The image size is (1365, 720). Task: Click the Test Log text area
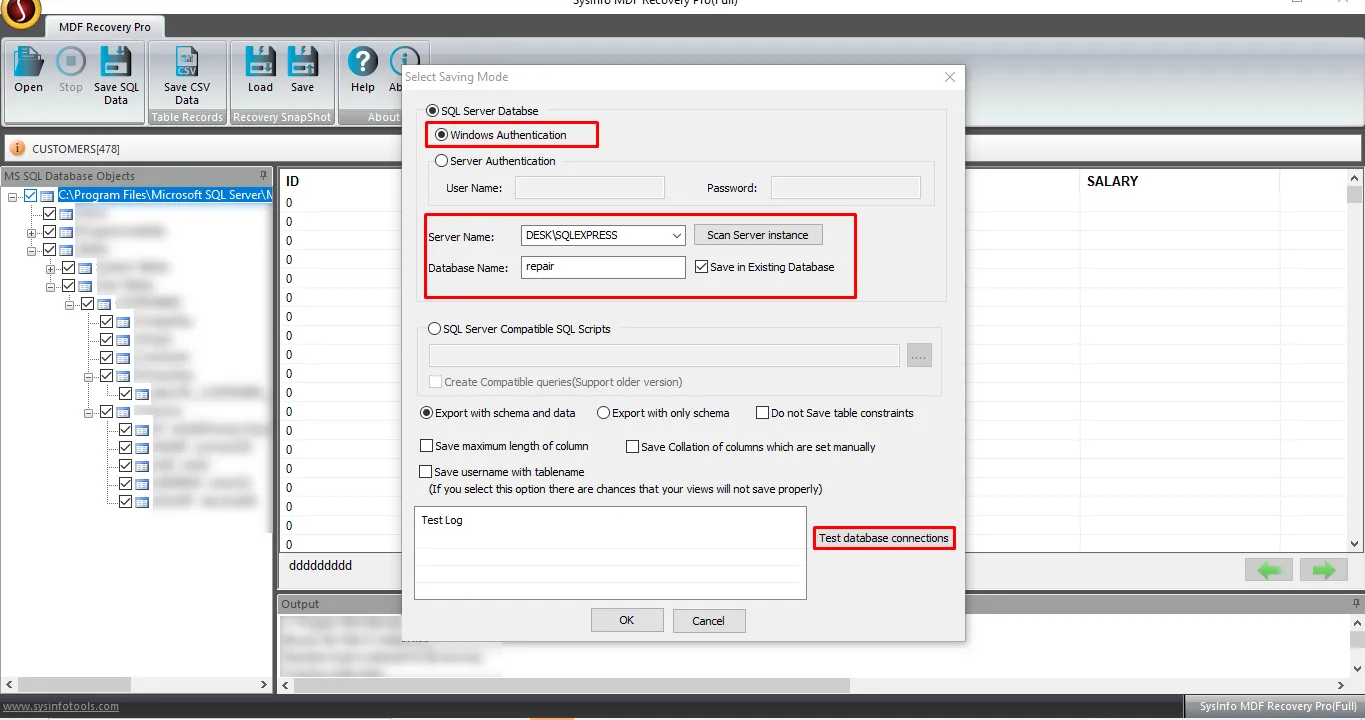click(610, 553)
